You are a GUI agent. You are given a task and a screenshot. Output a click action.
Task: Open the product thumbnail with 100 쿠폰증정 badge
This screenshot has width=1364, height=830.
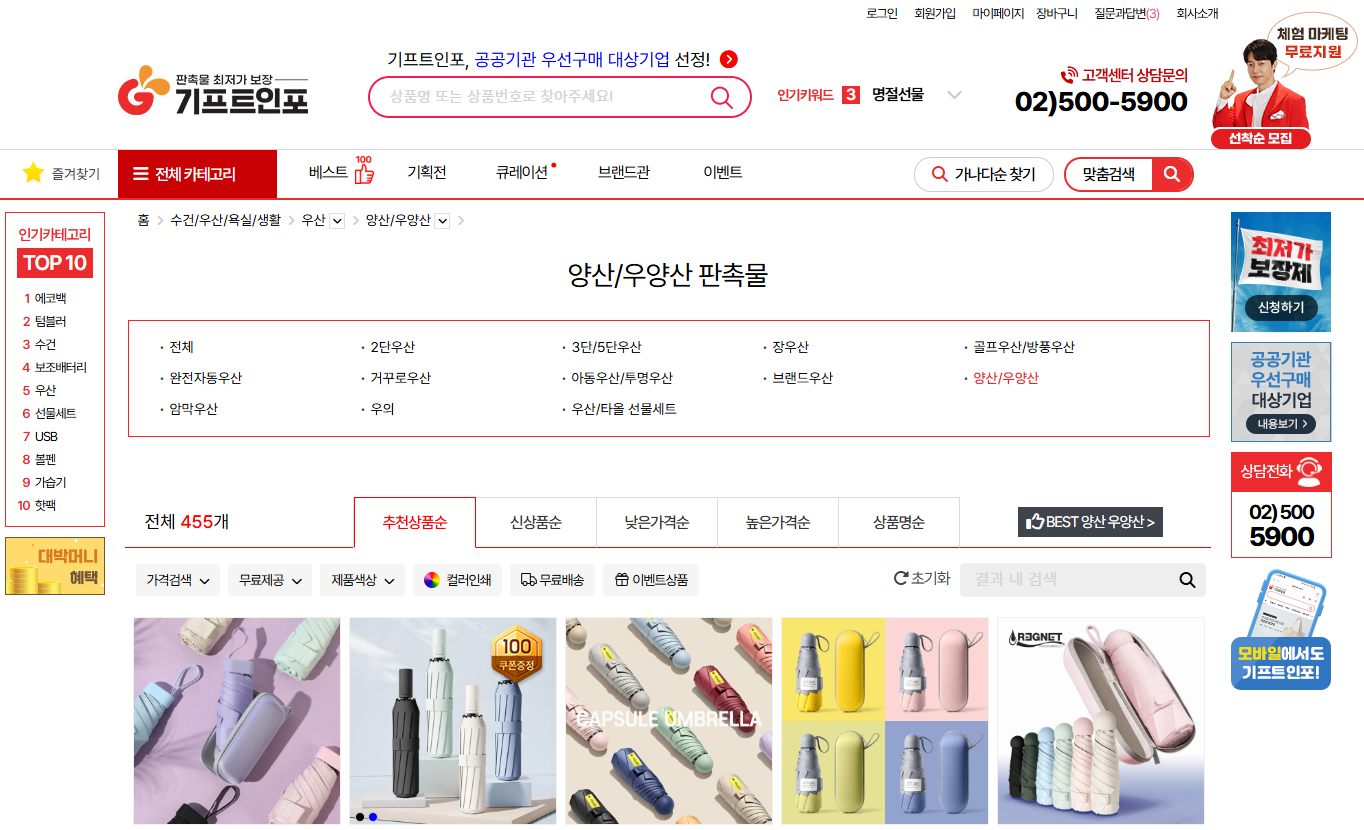pos(453,721)
